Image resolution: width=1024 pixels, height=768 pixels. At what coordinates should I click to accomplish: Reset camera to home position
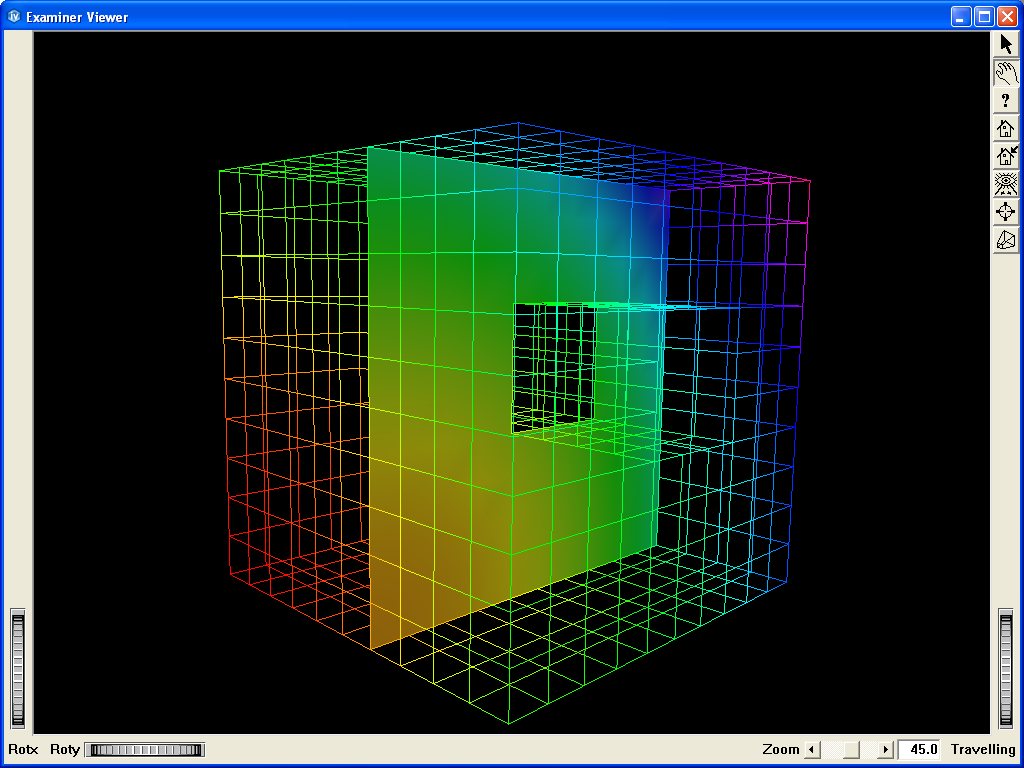click(1006, 128)
